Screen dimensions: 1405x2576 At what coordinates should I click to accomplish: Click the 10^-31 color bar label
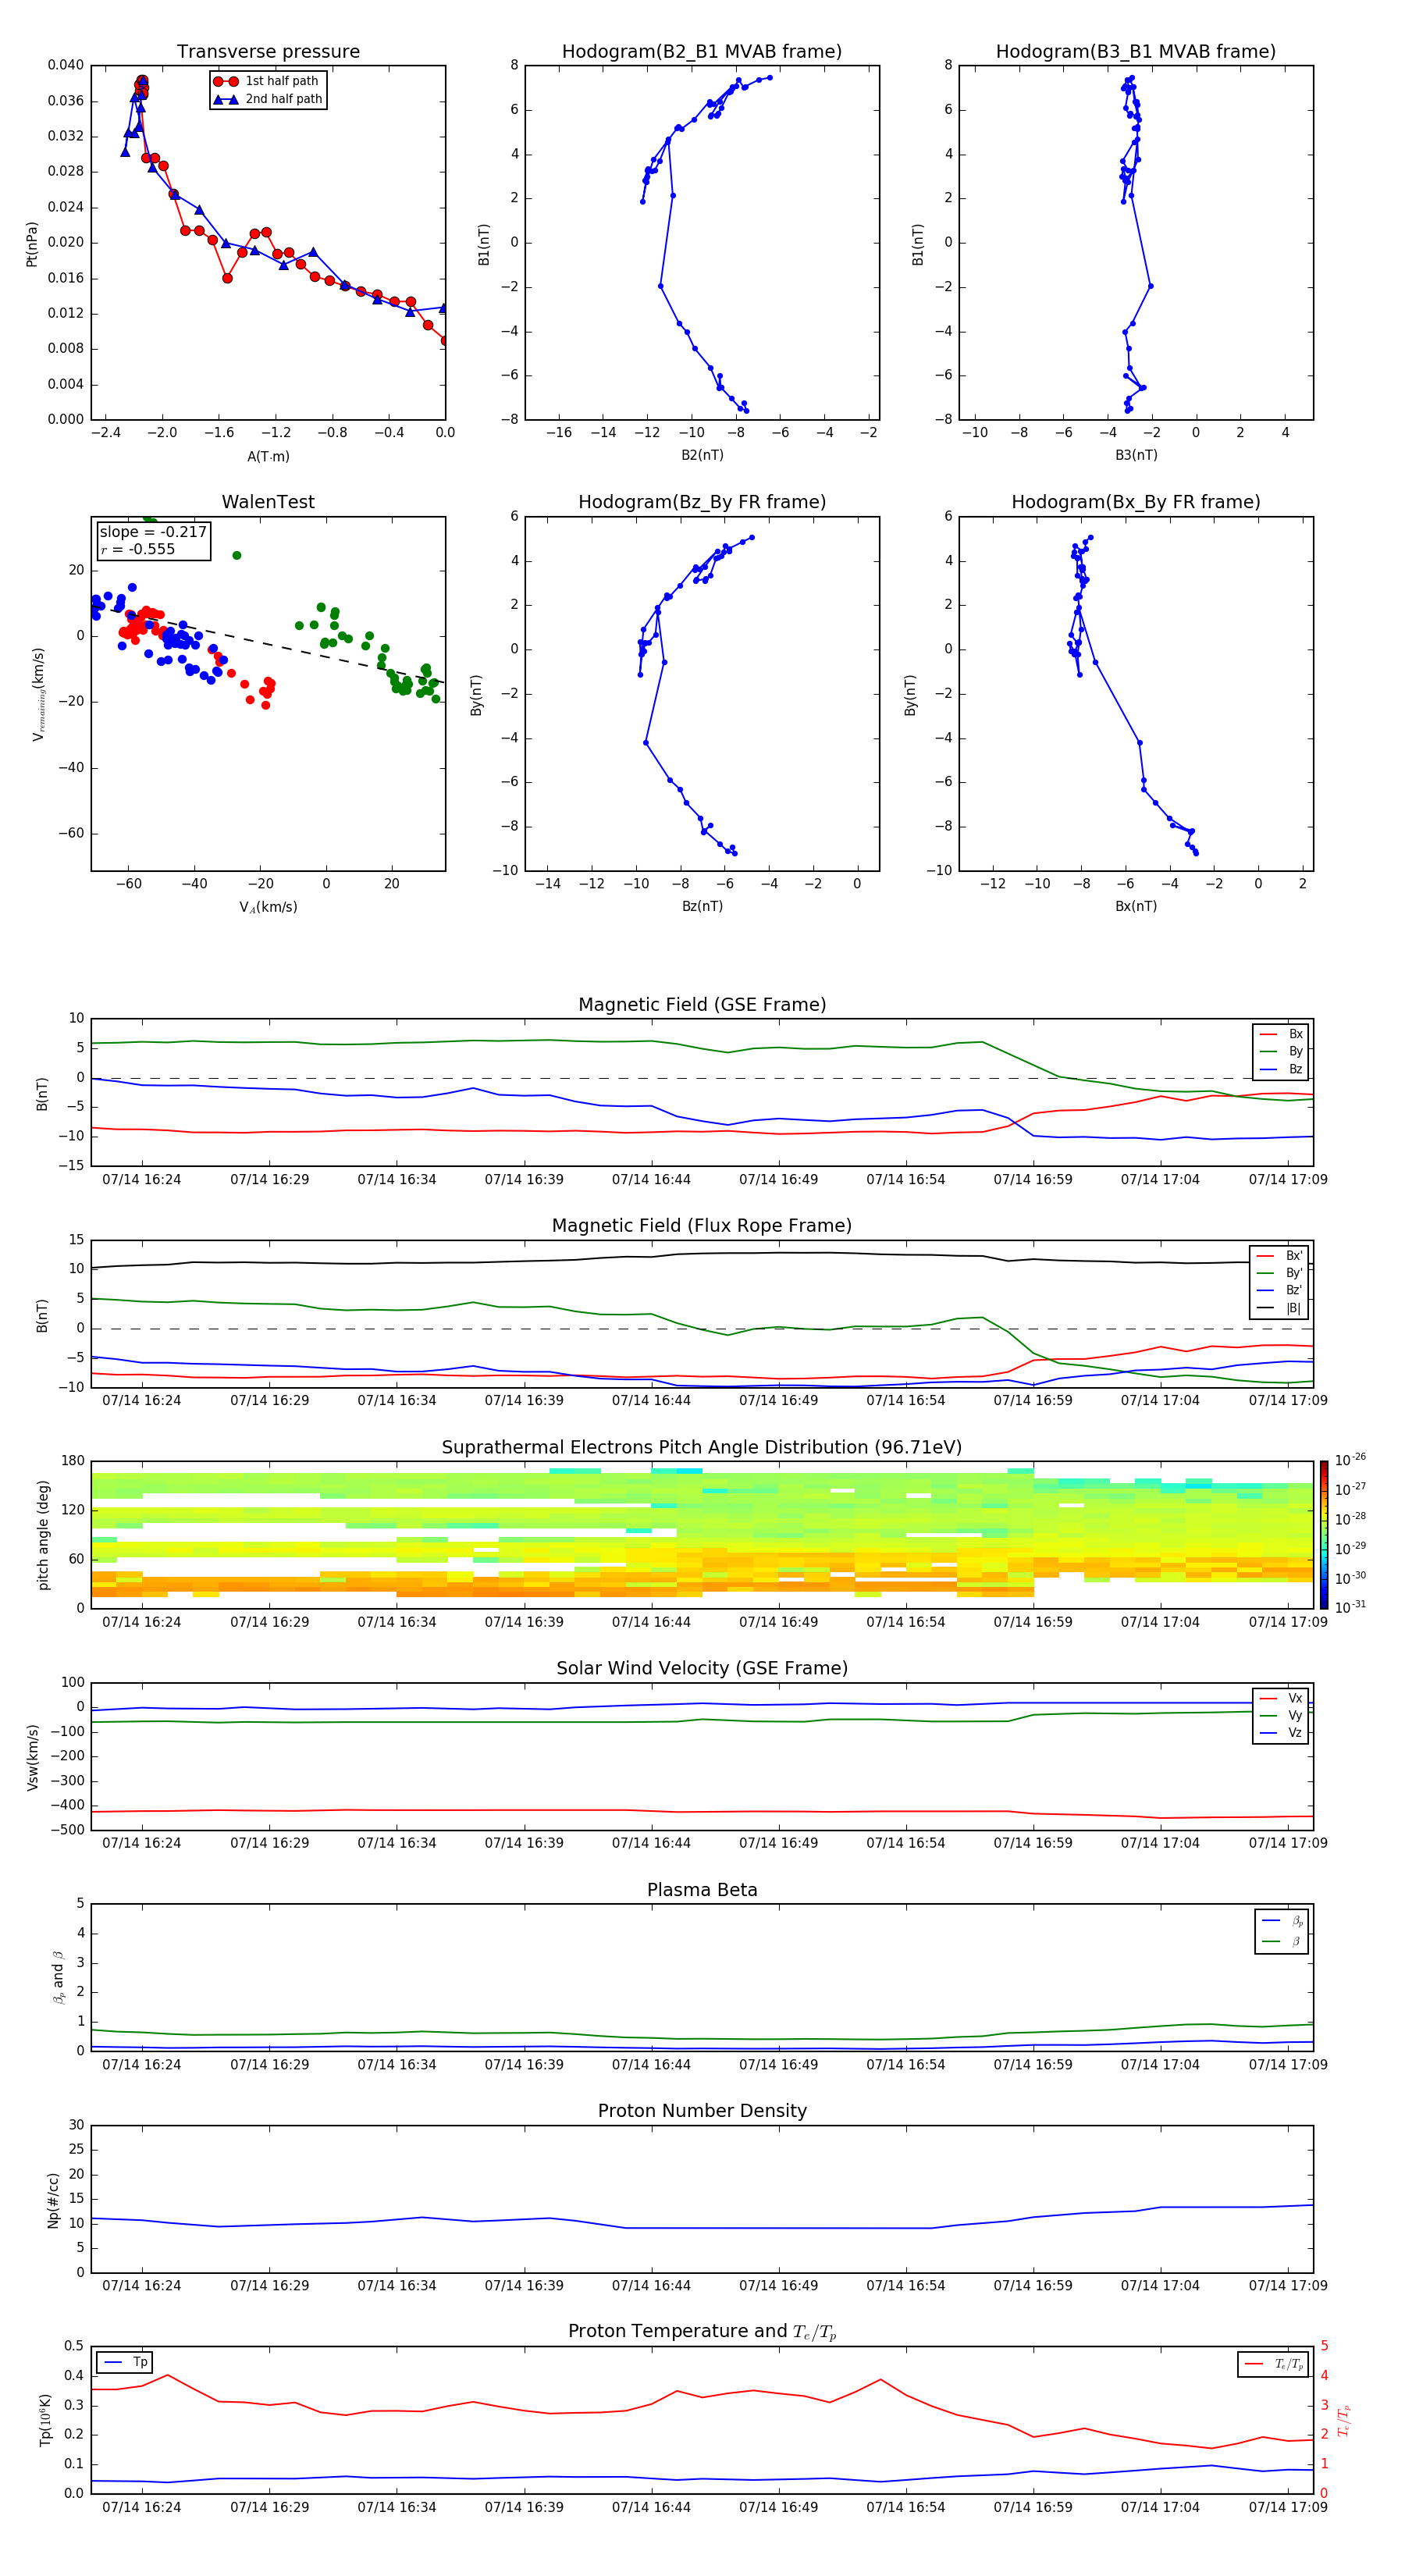pyautogui.click(x=1349, y=1607)
